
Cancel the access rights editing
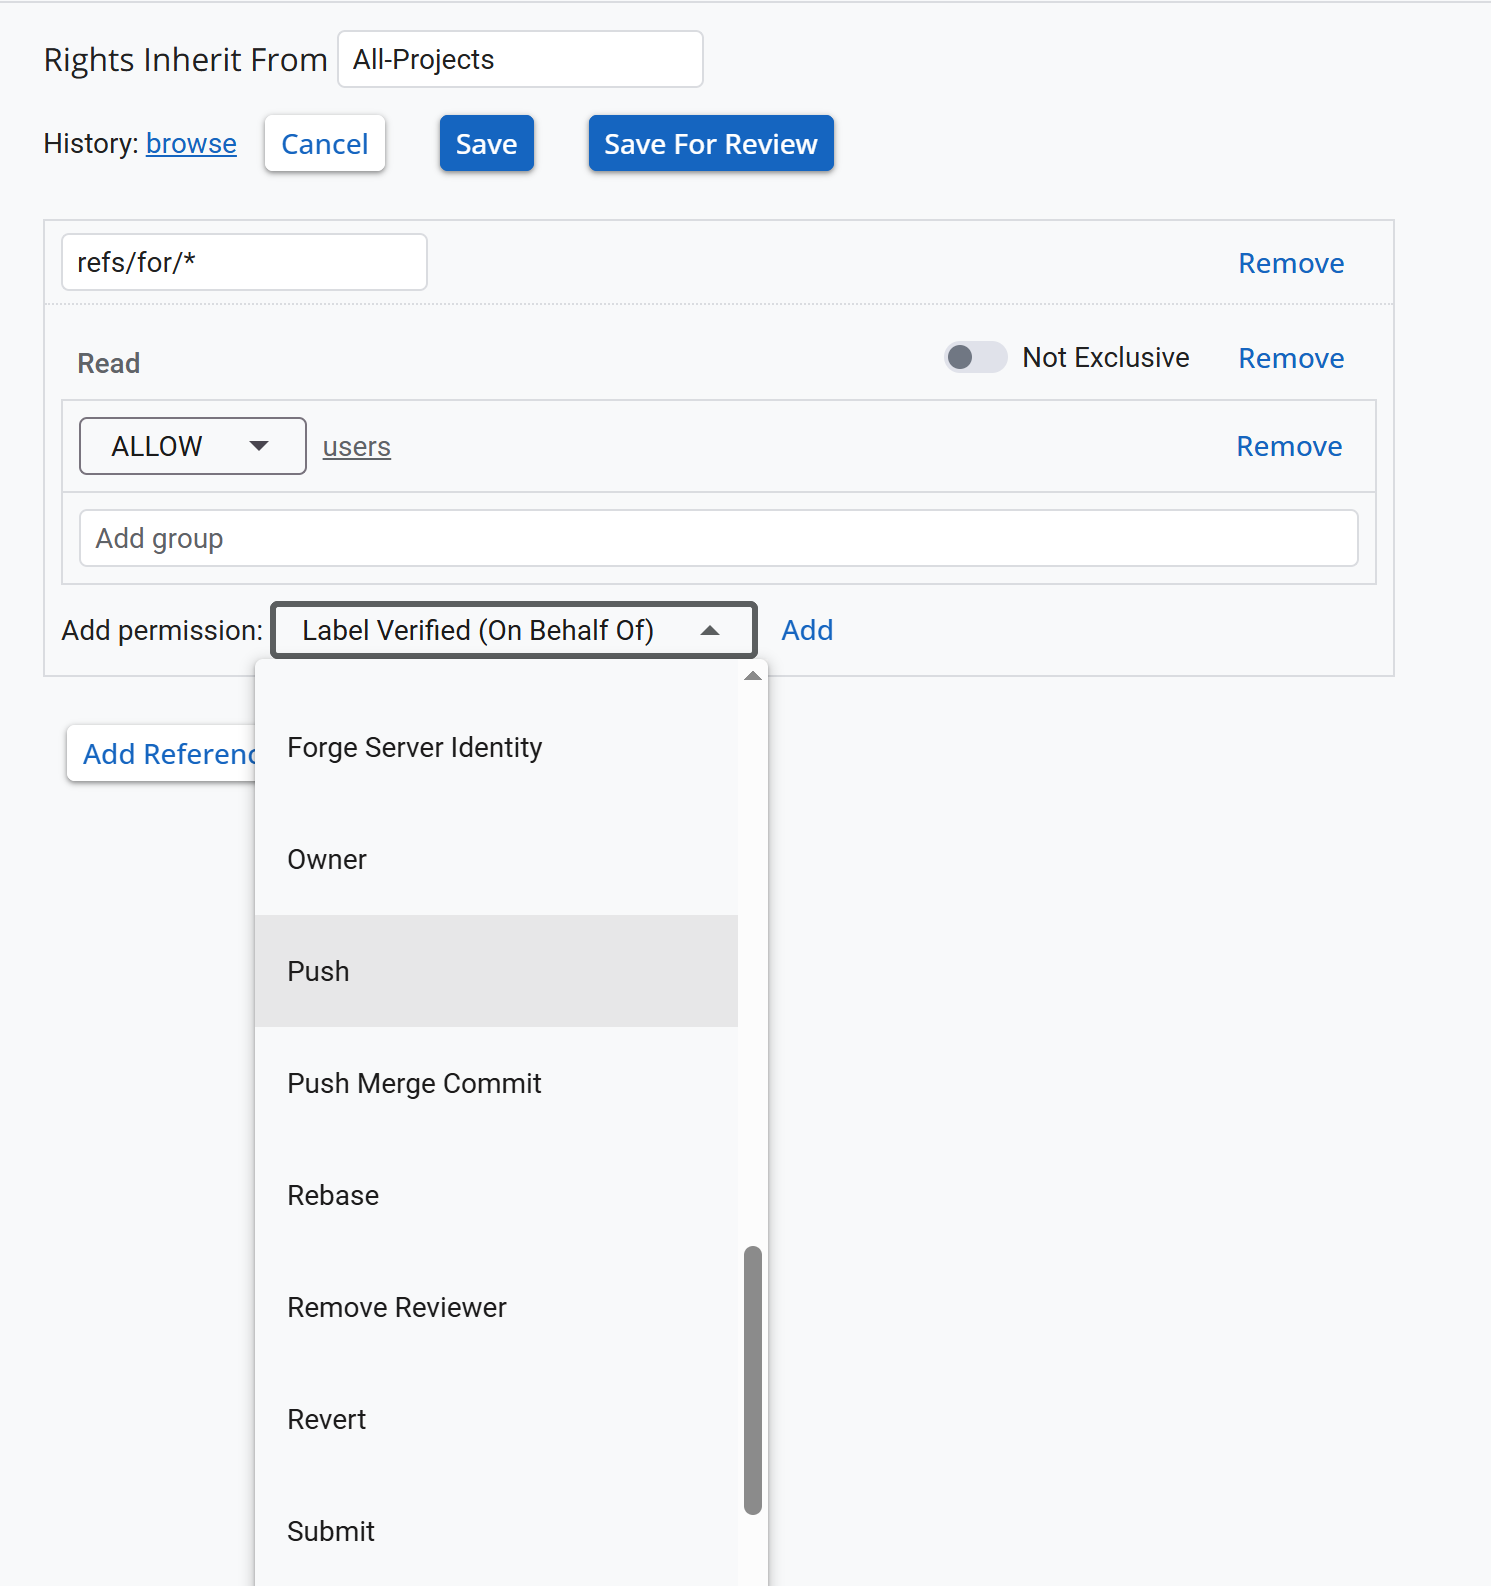point(325,144)
